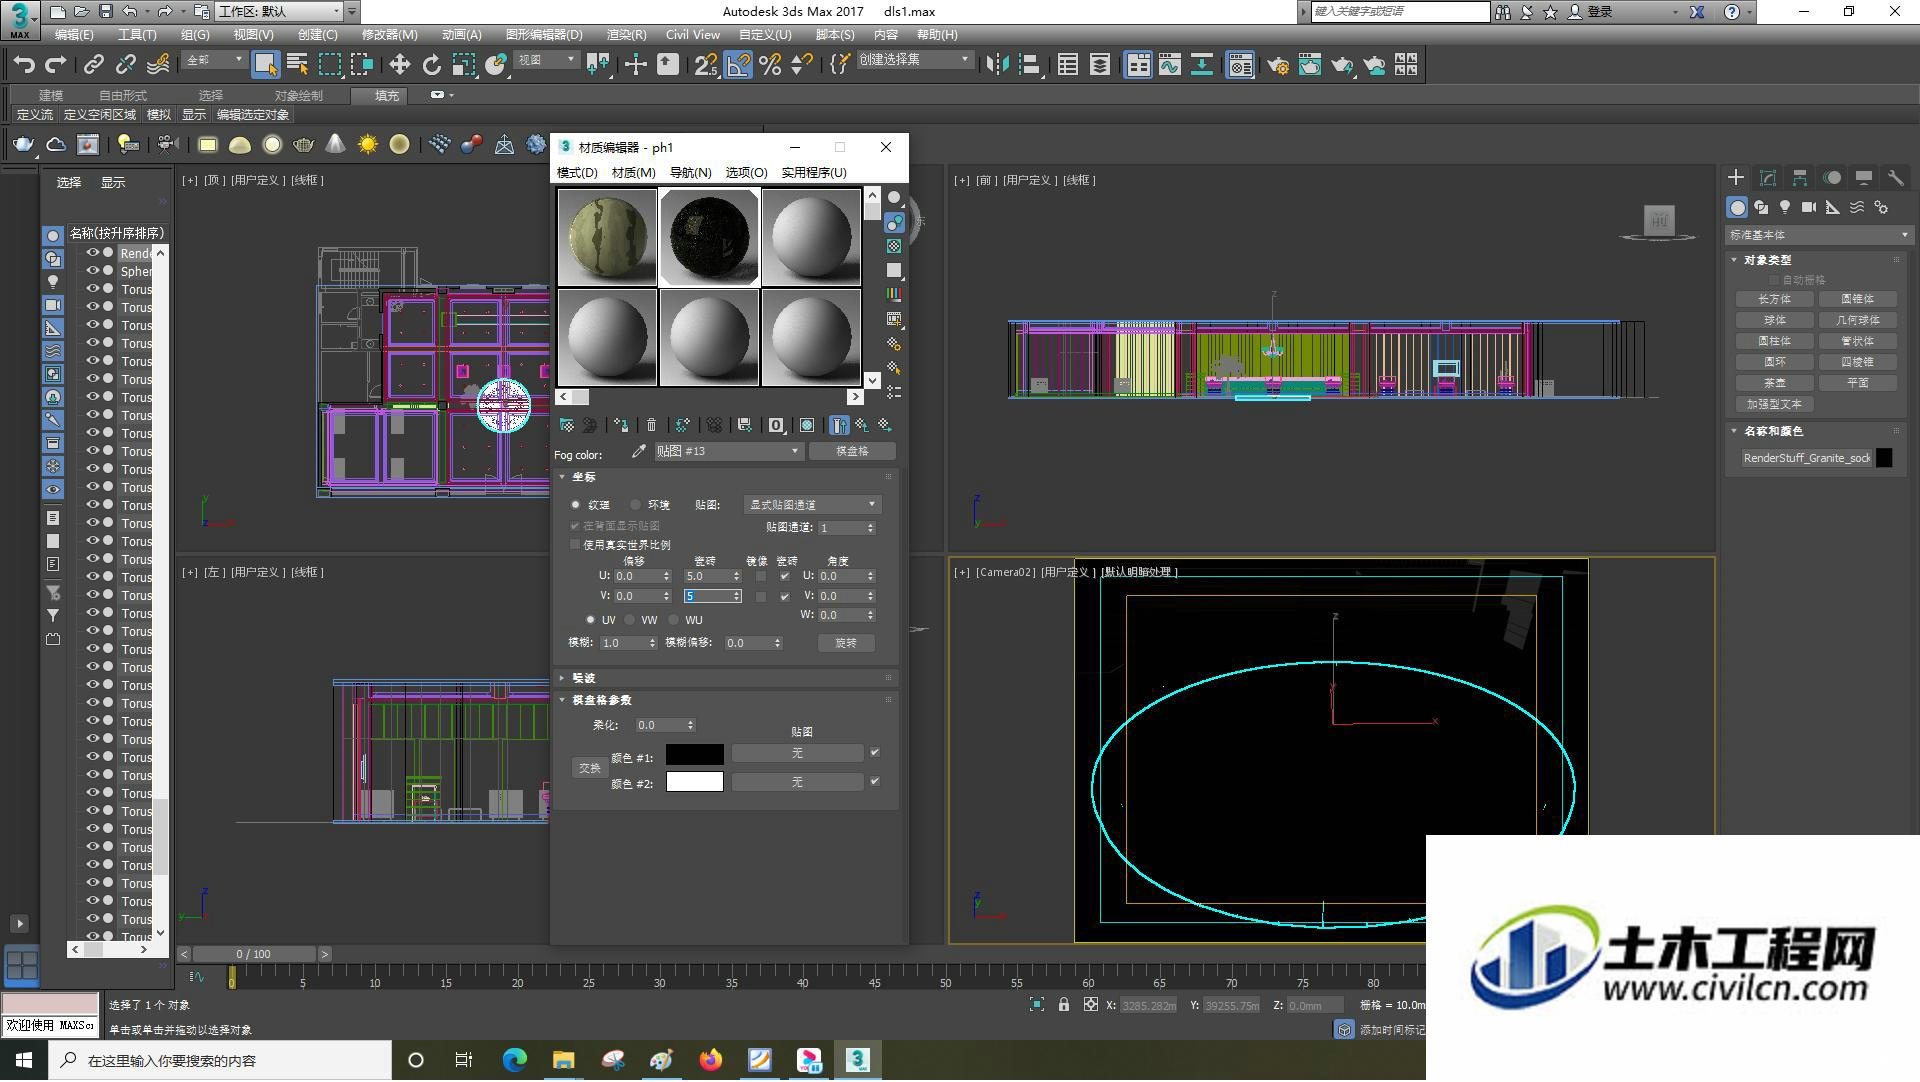Click the Undo arrow in main toolbar
1920x1082 pixels.
click(24, 65)
